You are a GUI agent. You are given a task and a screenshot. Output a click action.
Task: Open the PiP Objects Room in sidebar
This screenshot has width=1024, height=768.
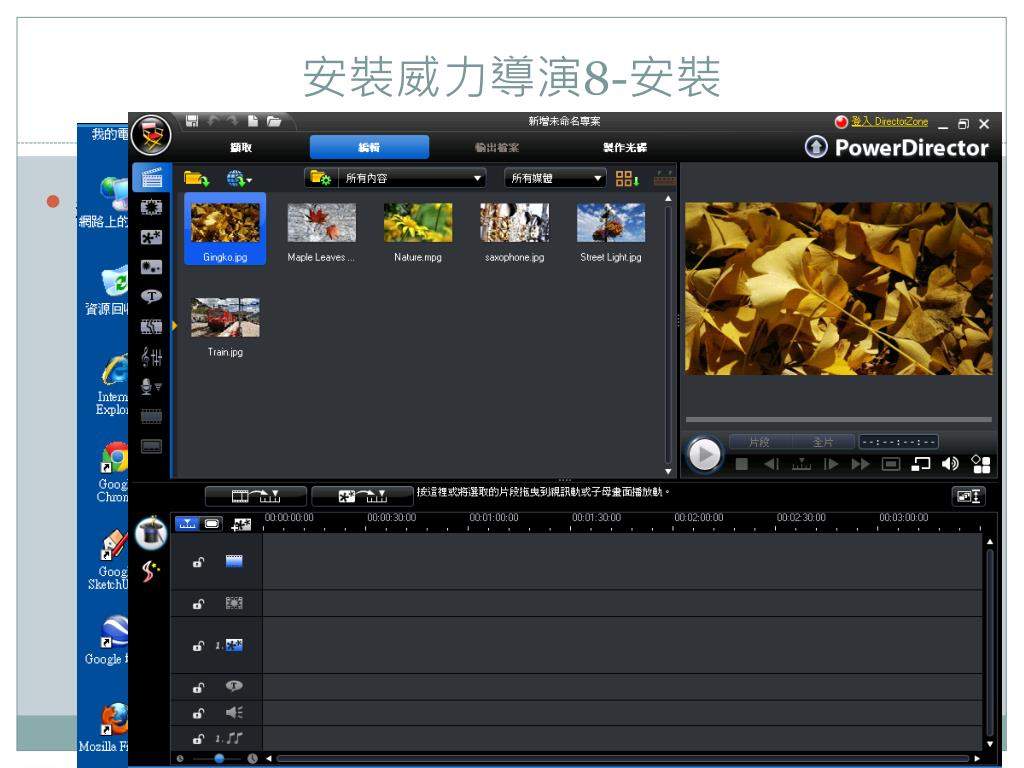[x=152, y=237]
